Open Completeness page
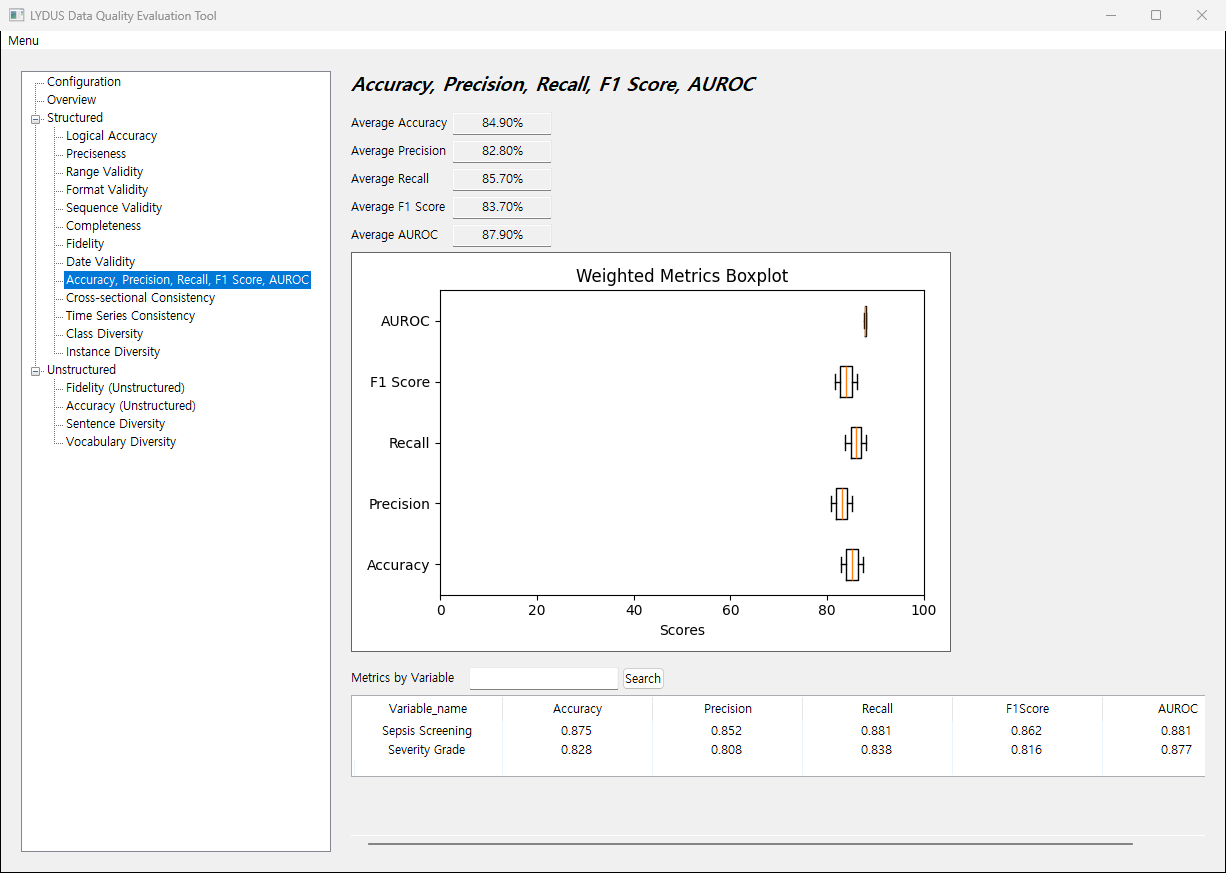 point(104,226)
